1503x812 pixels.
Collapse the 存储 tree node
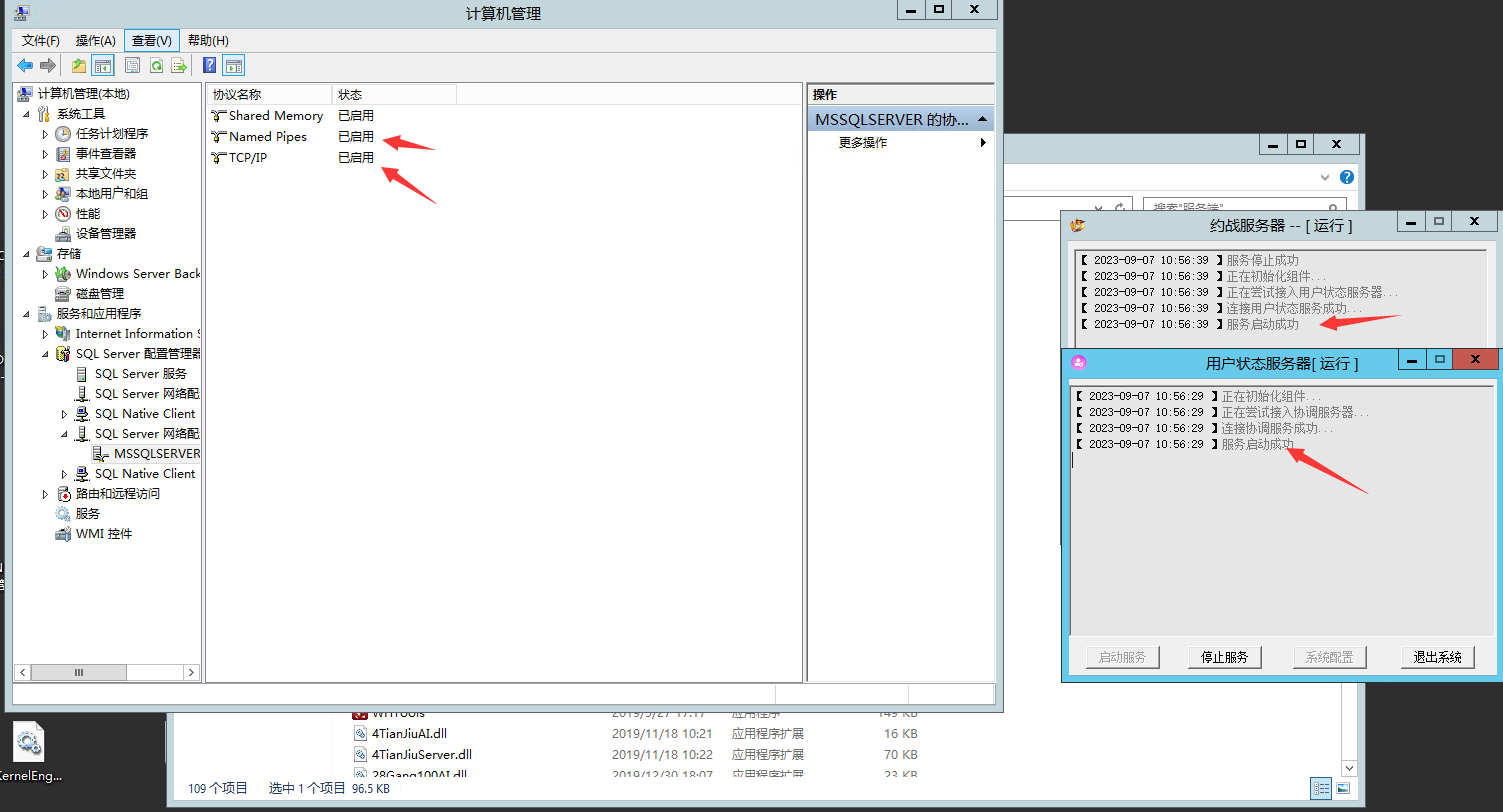point(26,254)
